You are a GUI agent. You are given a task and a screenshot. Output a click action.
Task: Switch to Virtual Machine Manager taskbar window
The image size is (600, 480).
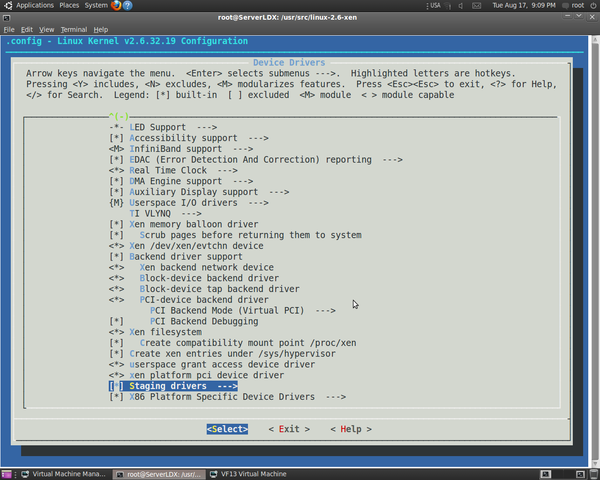click(x=64, y=474)
